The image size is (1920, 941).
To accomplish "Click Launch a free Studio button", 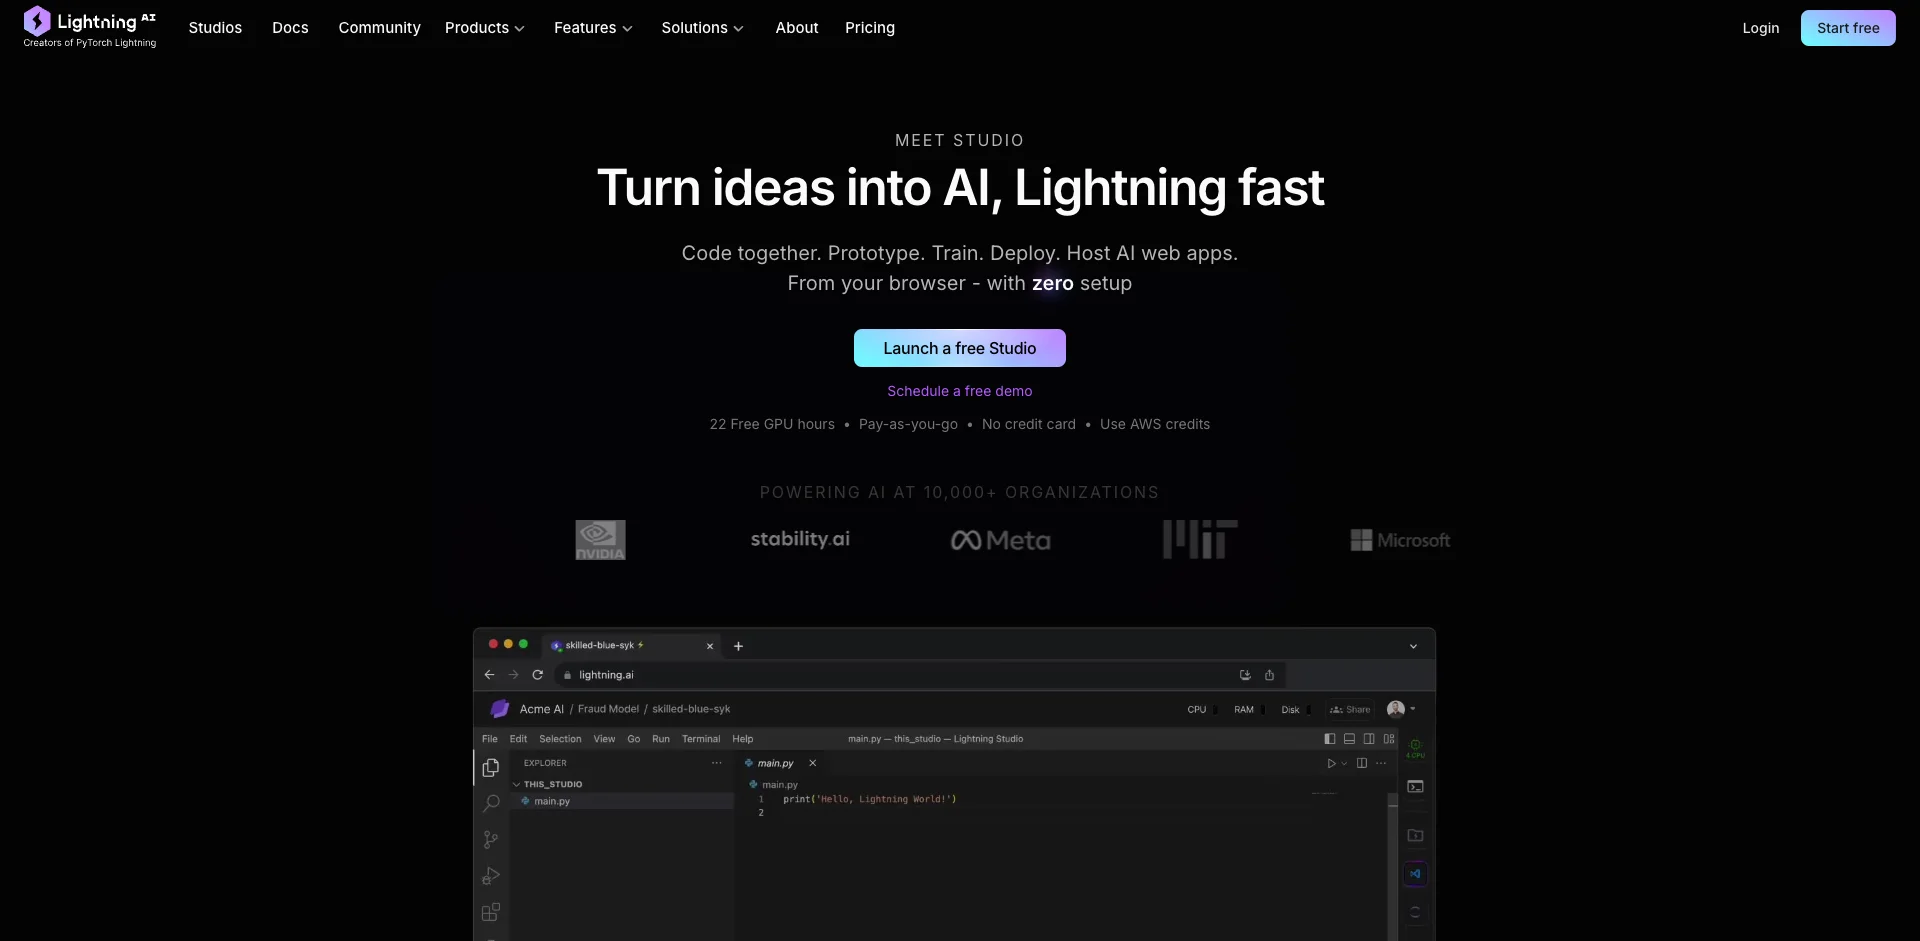I will pos(960,348).
